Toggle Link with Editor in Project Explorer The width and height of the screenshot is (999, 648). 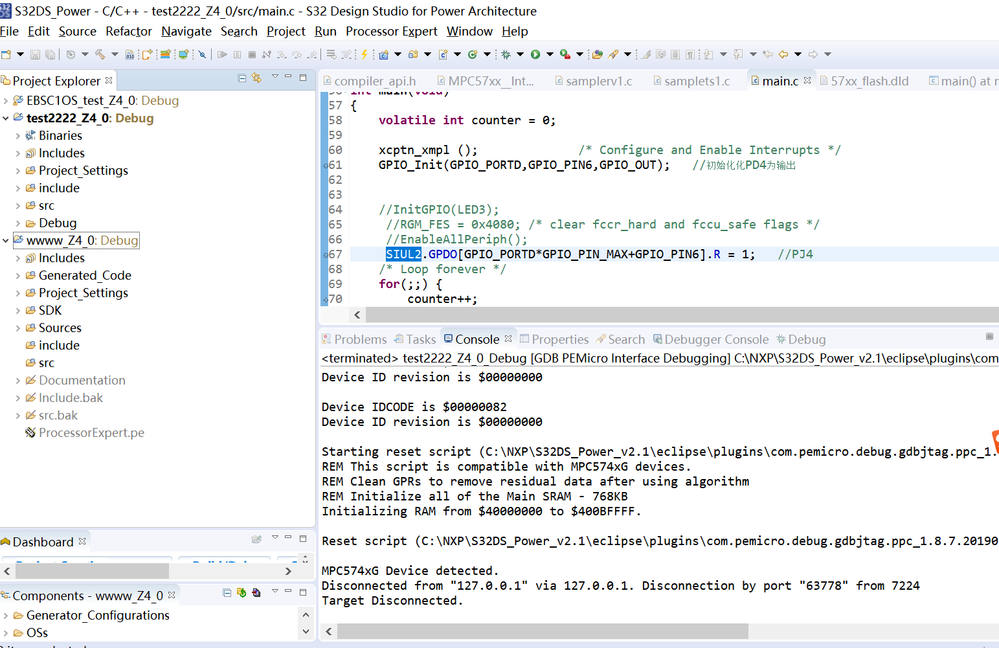pyautogui.click(x=256, y=78)
